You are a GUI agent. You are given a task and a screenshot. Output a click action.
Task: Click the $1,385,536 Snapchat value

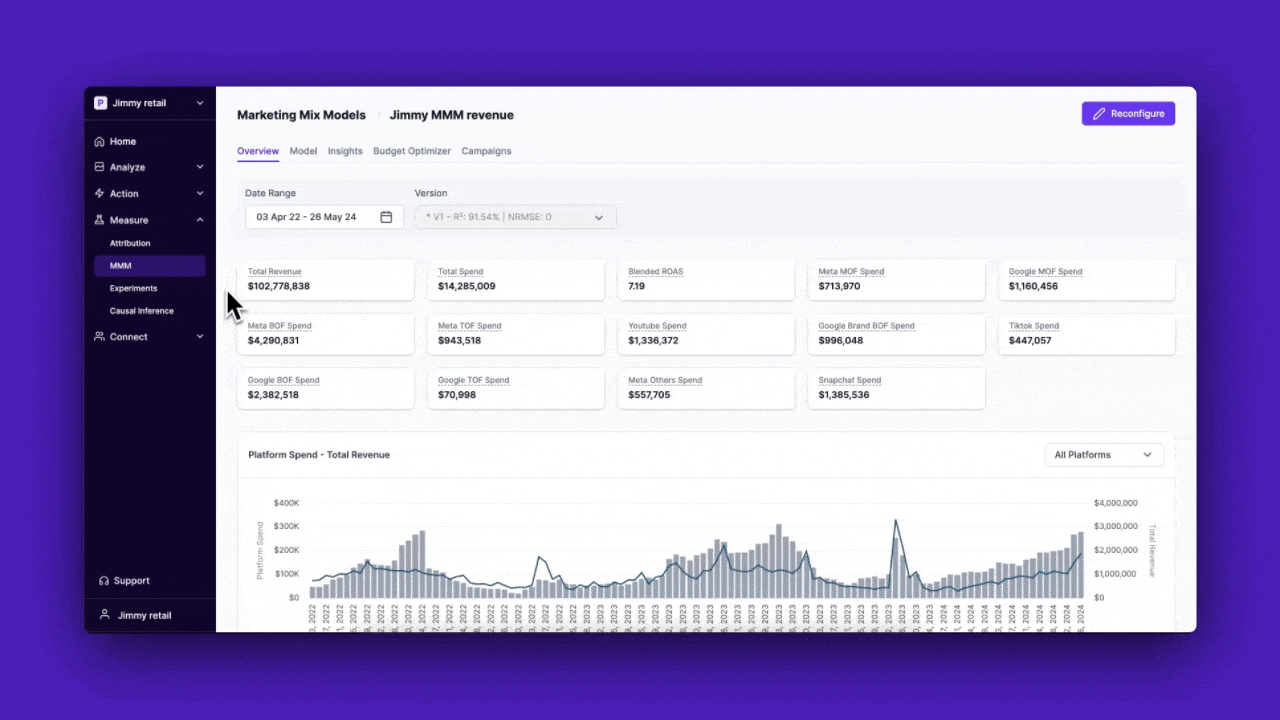(844, 395)
